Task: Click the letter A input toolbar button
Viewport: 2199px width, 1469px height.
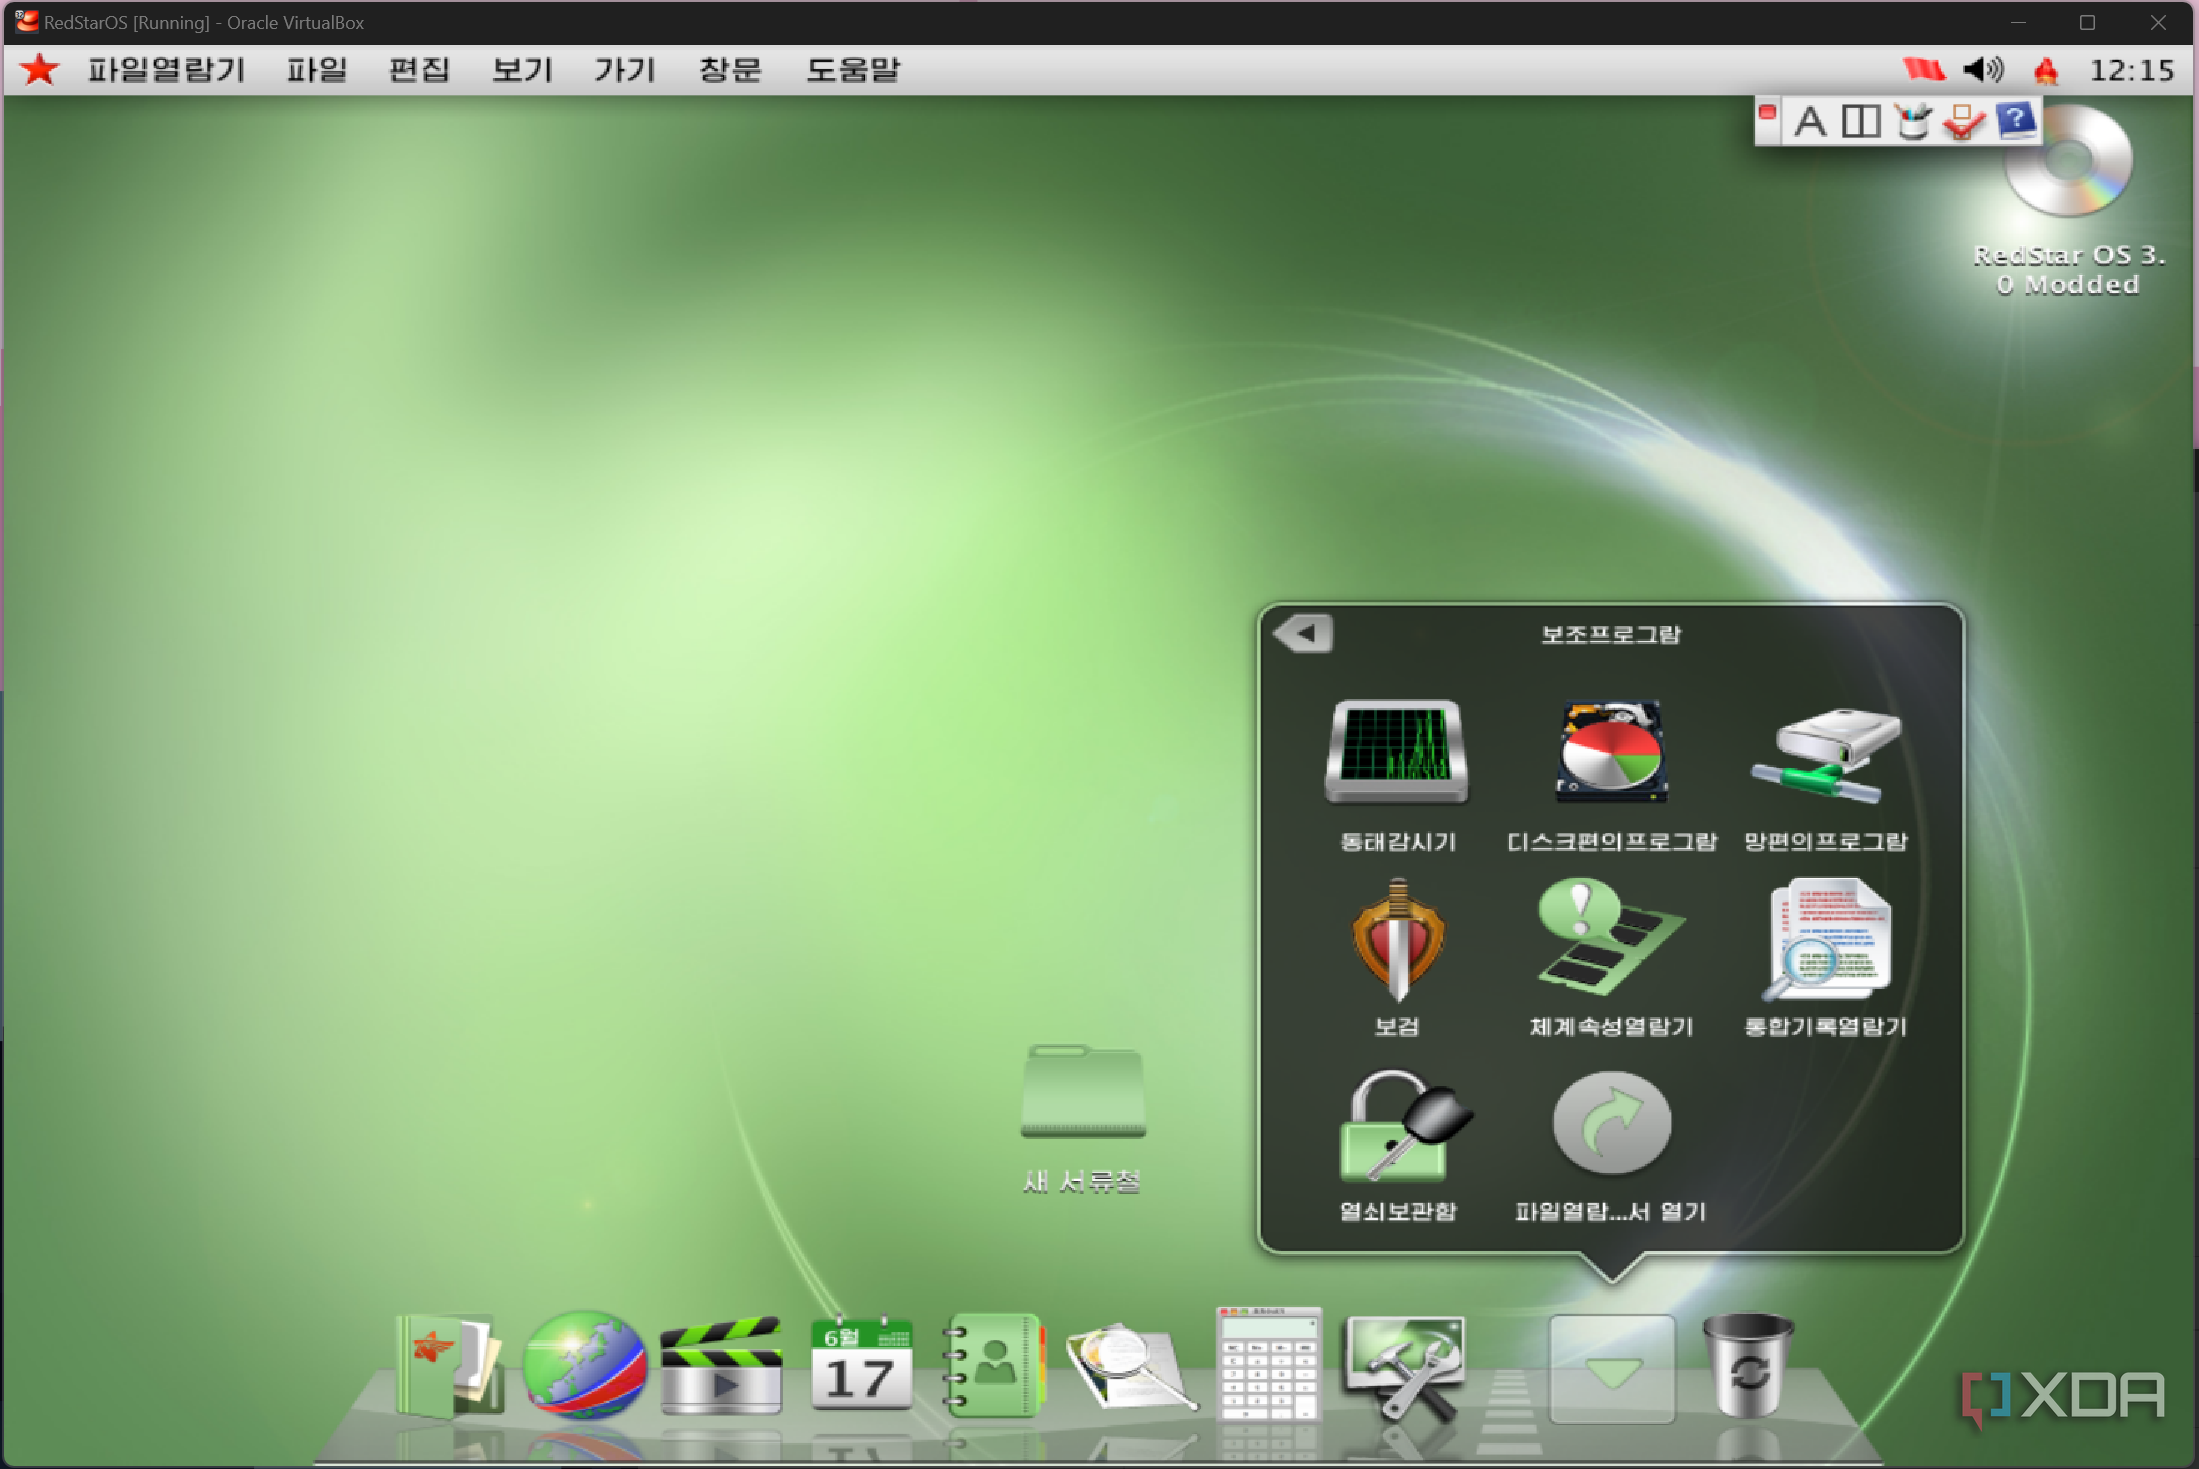Action: coord(1809,122)
